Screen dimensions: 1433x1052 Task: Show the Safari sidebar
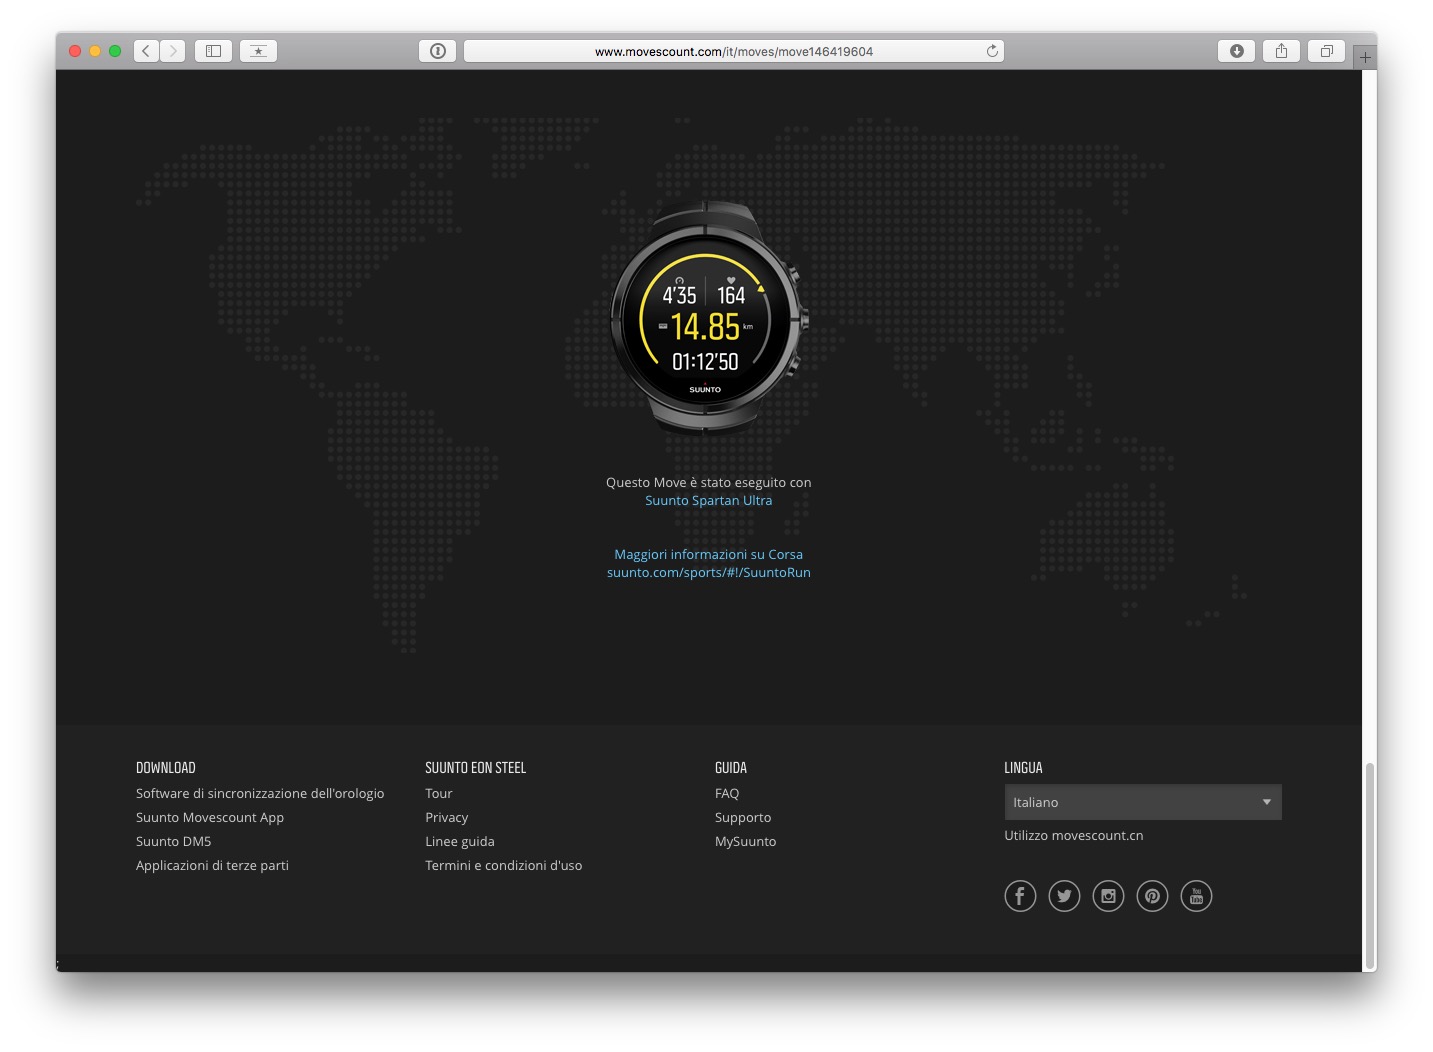(213, 51)
